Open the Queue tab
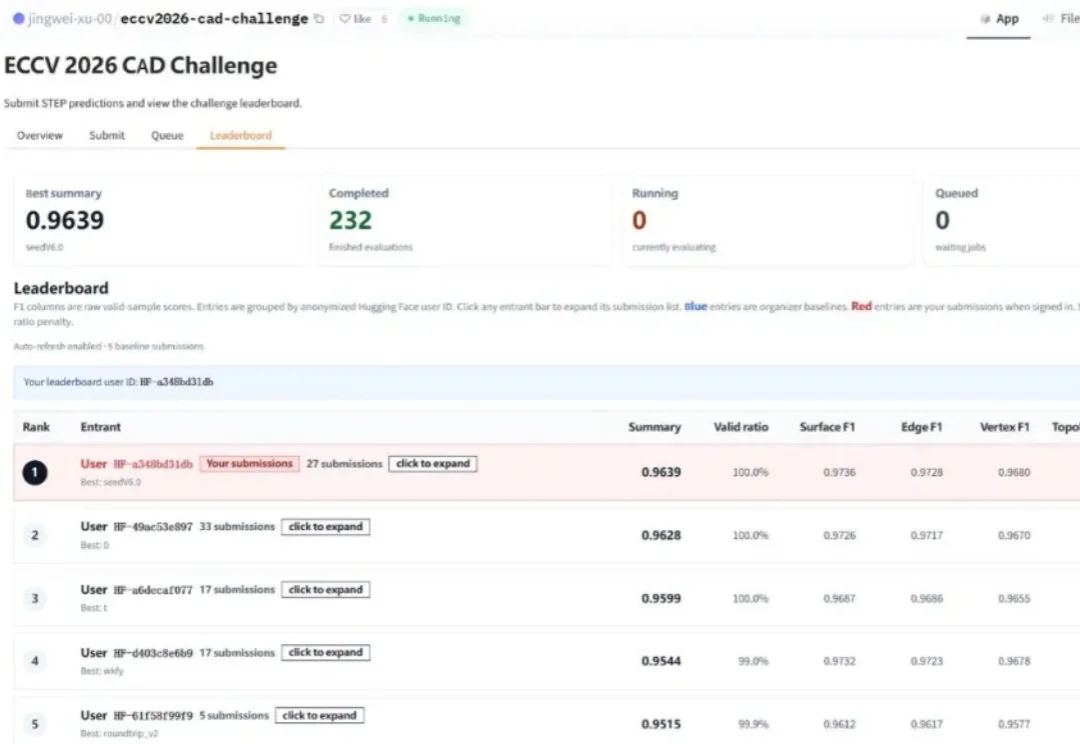This screenshot has height=744, width=1080. tap(167, 136)
